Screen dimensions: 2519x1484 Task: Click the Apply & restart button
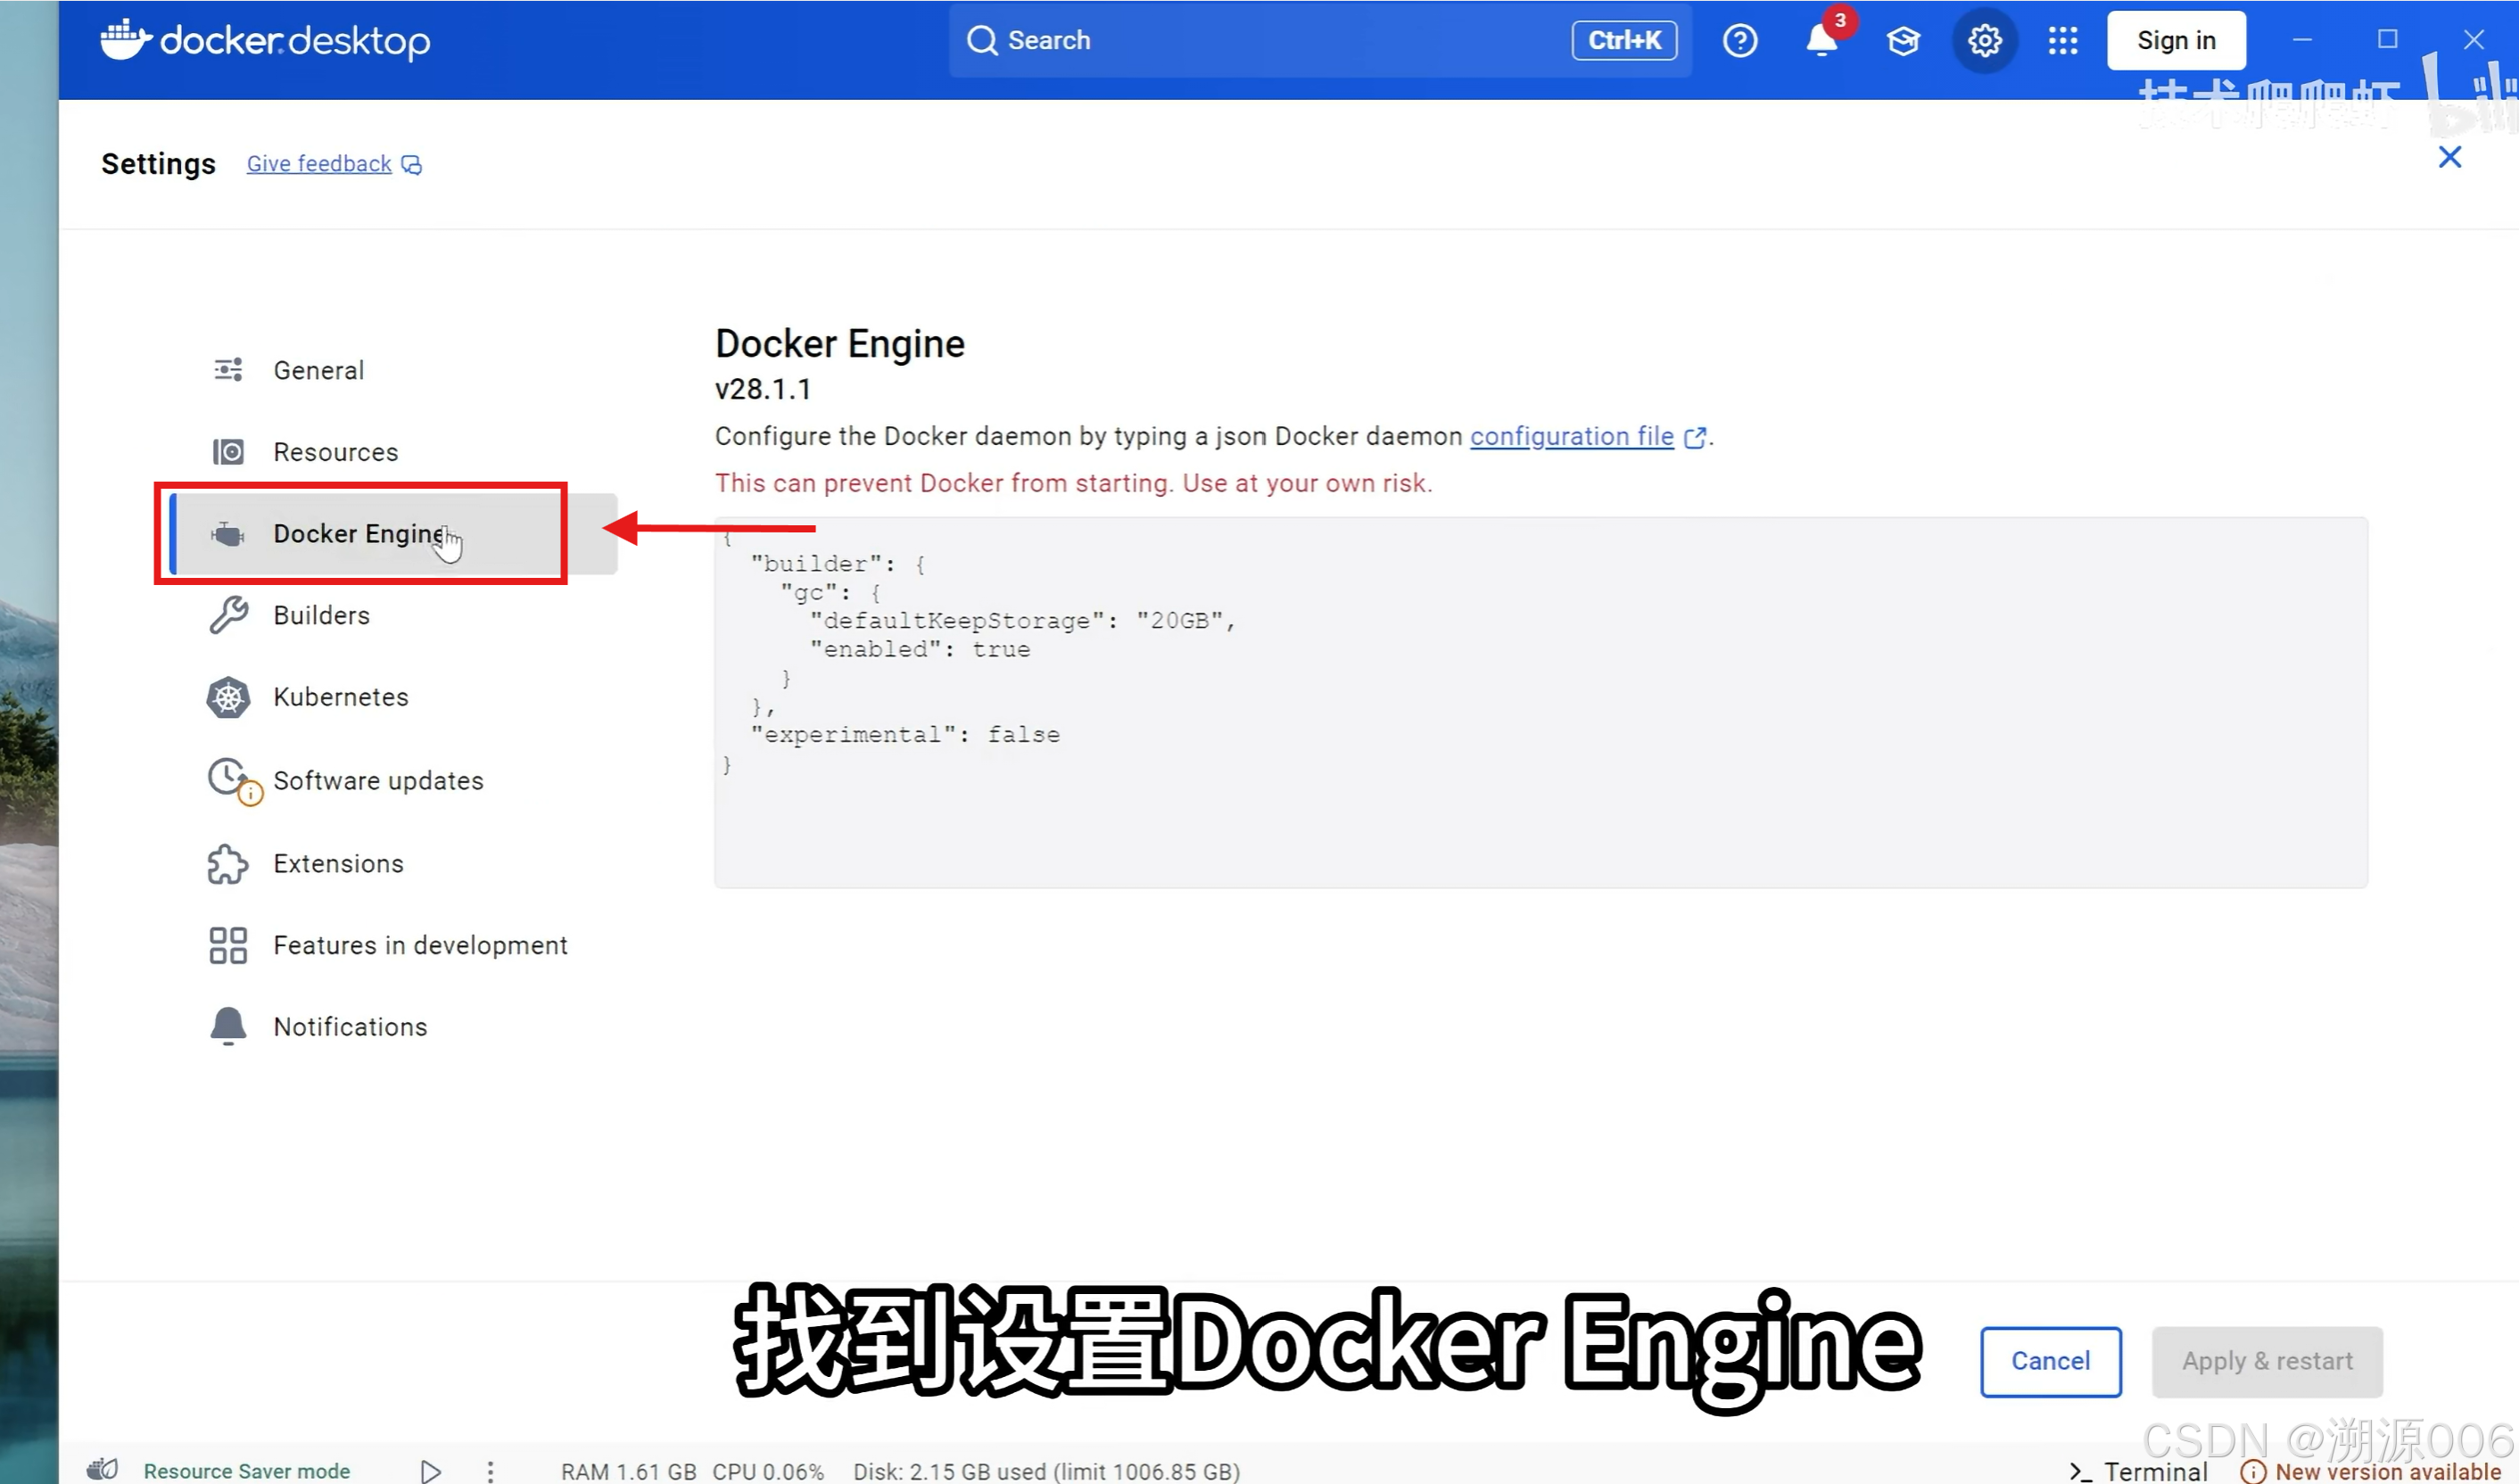pyautogui.click(x=2267, y=1361)
